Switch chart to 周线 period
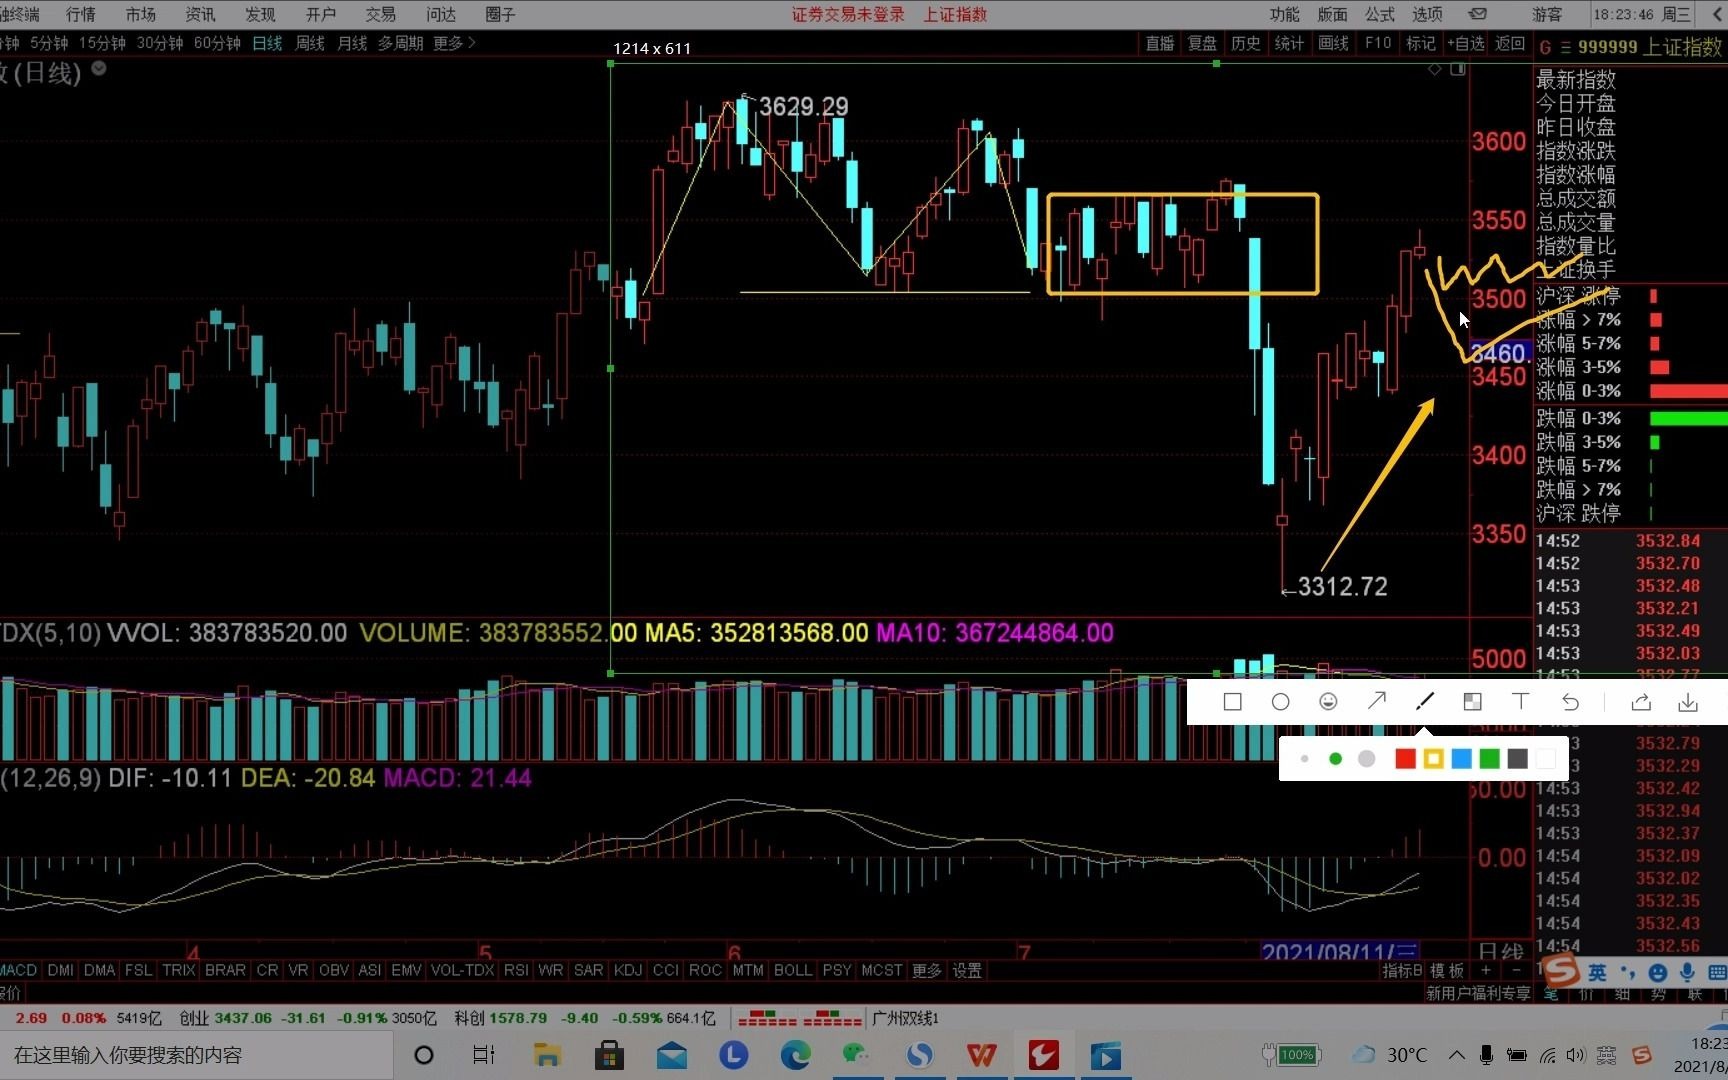Viewport: 1728px width, 1080px height. click(310, 43)
